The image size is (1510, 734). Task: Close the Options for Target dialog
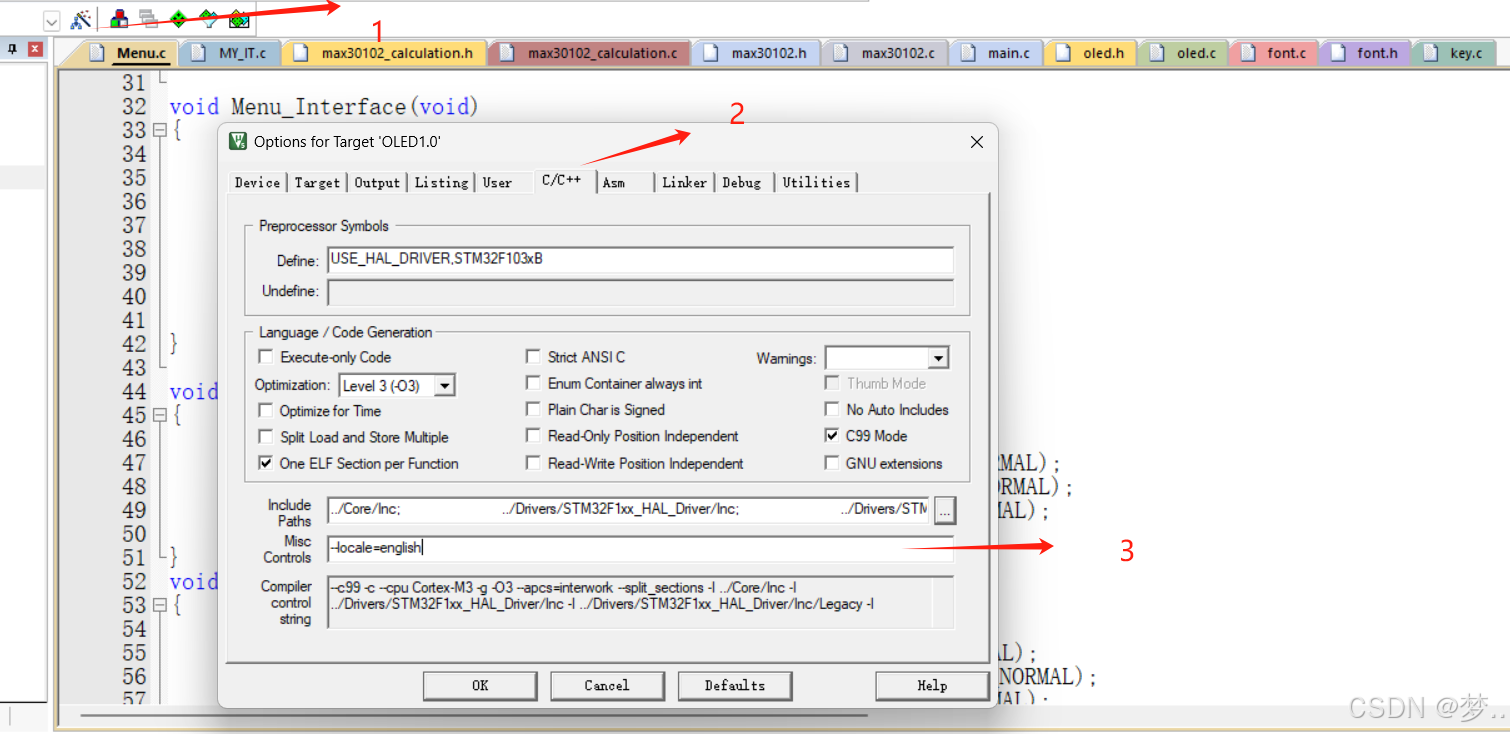click(977, 142)
